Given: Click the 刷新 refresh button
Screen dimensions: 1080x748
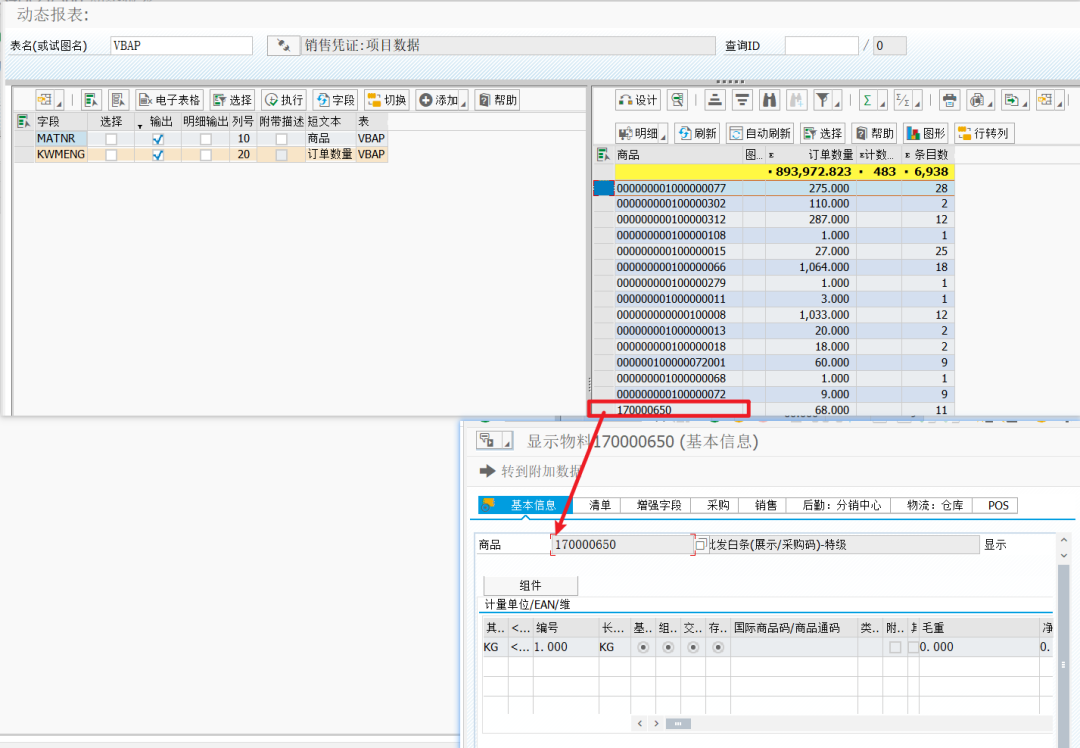Looking at the screenshot, I should pos(697,133).
